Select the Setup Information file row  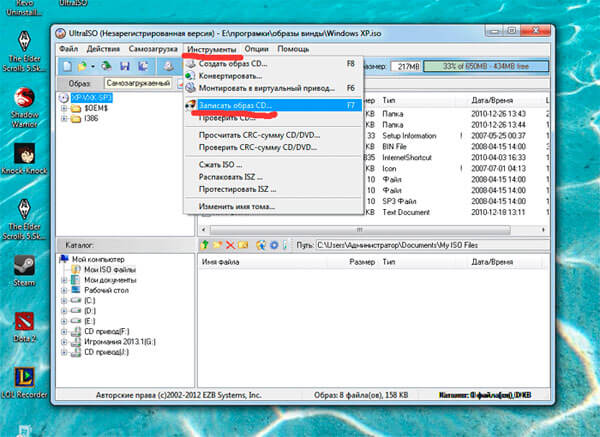click(x=455, y=136)
